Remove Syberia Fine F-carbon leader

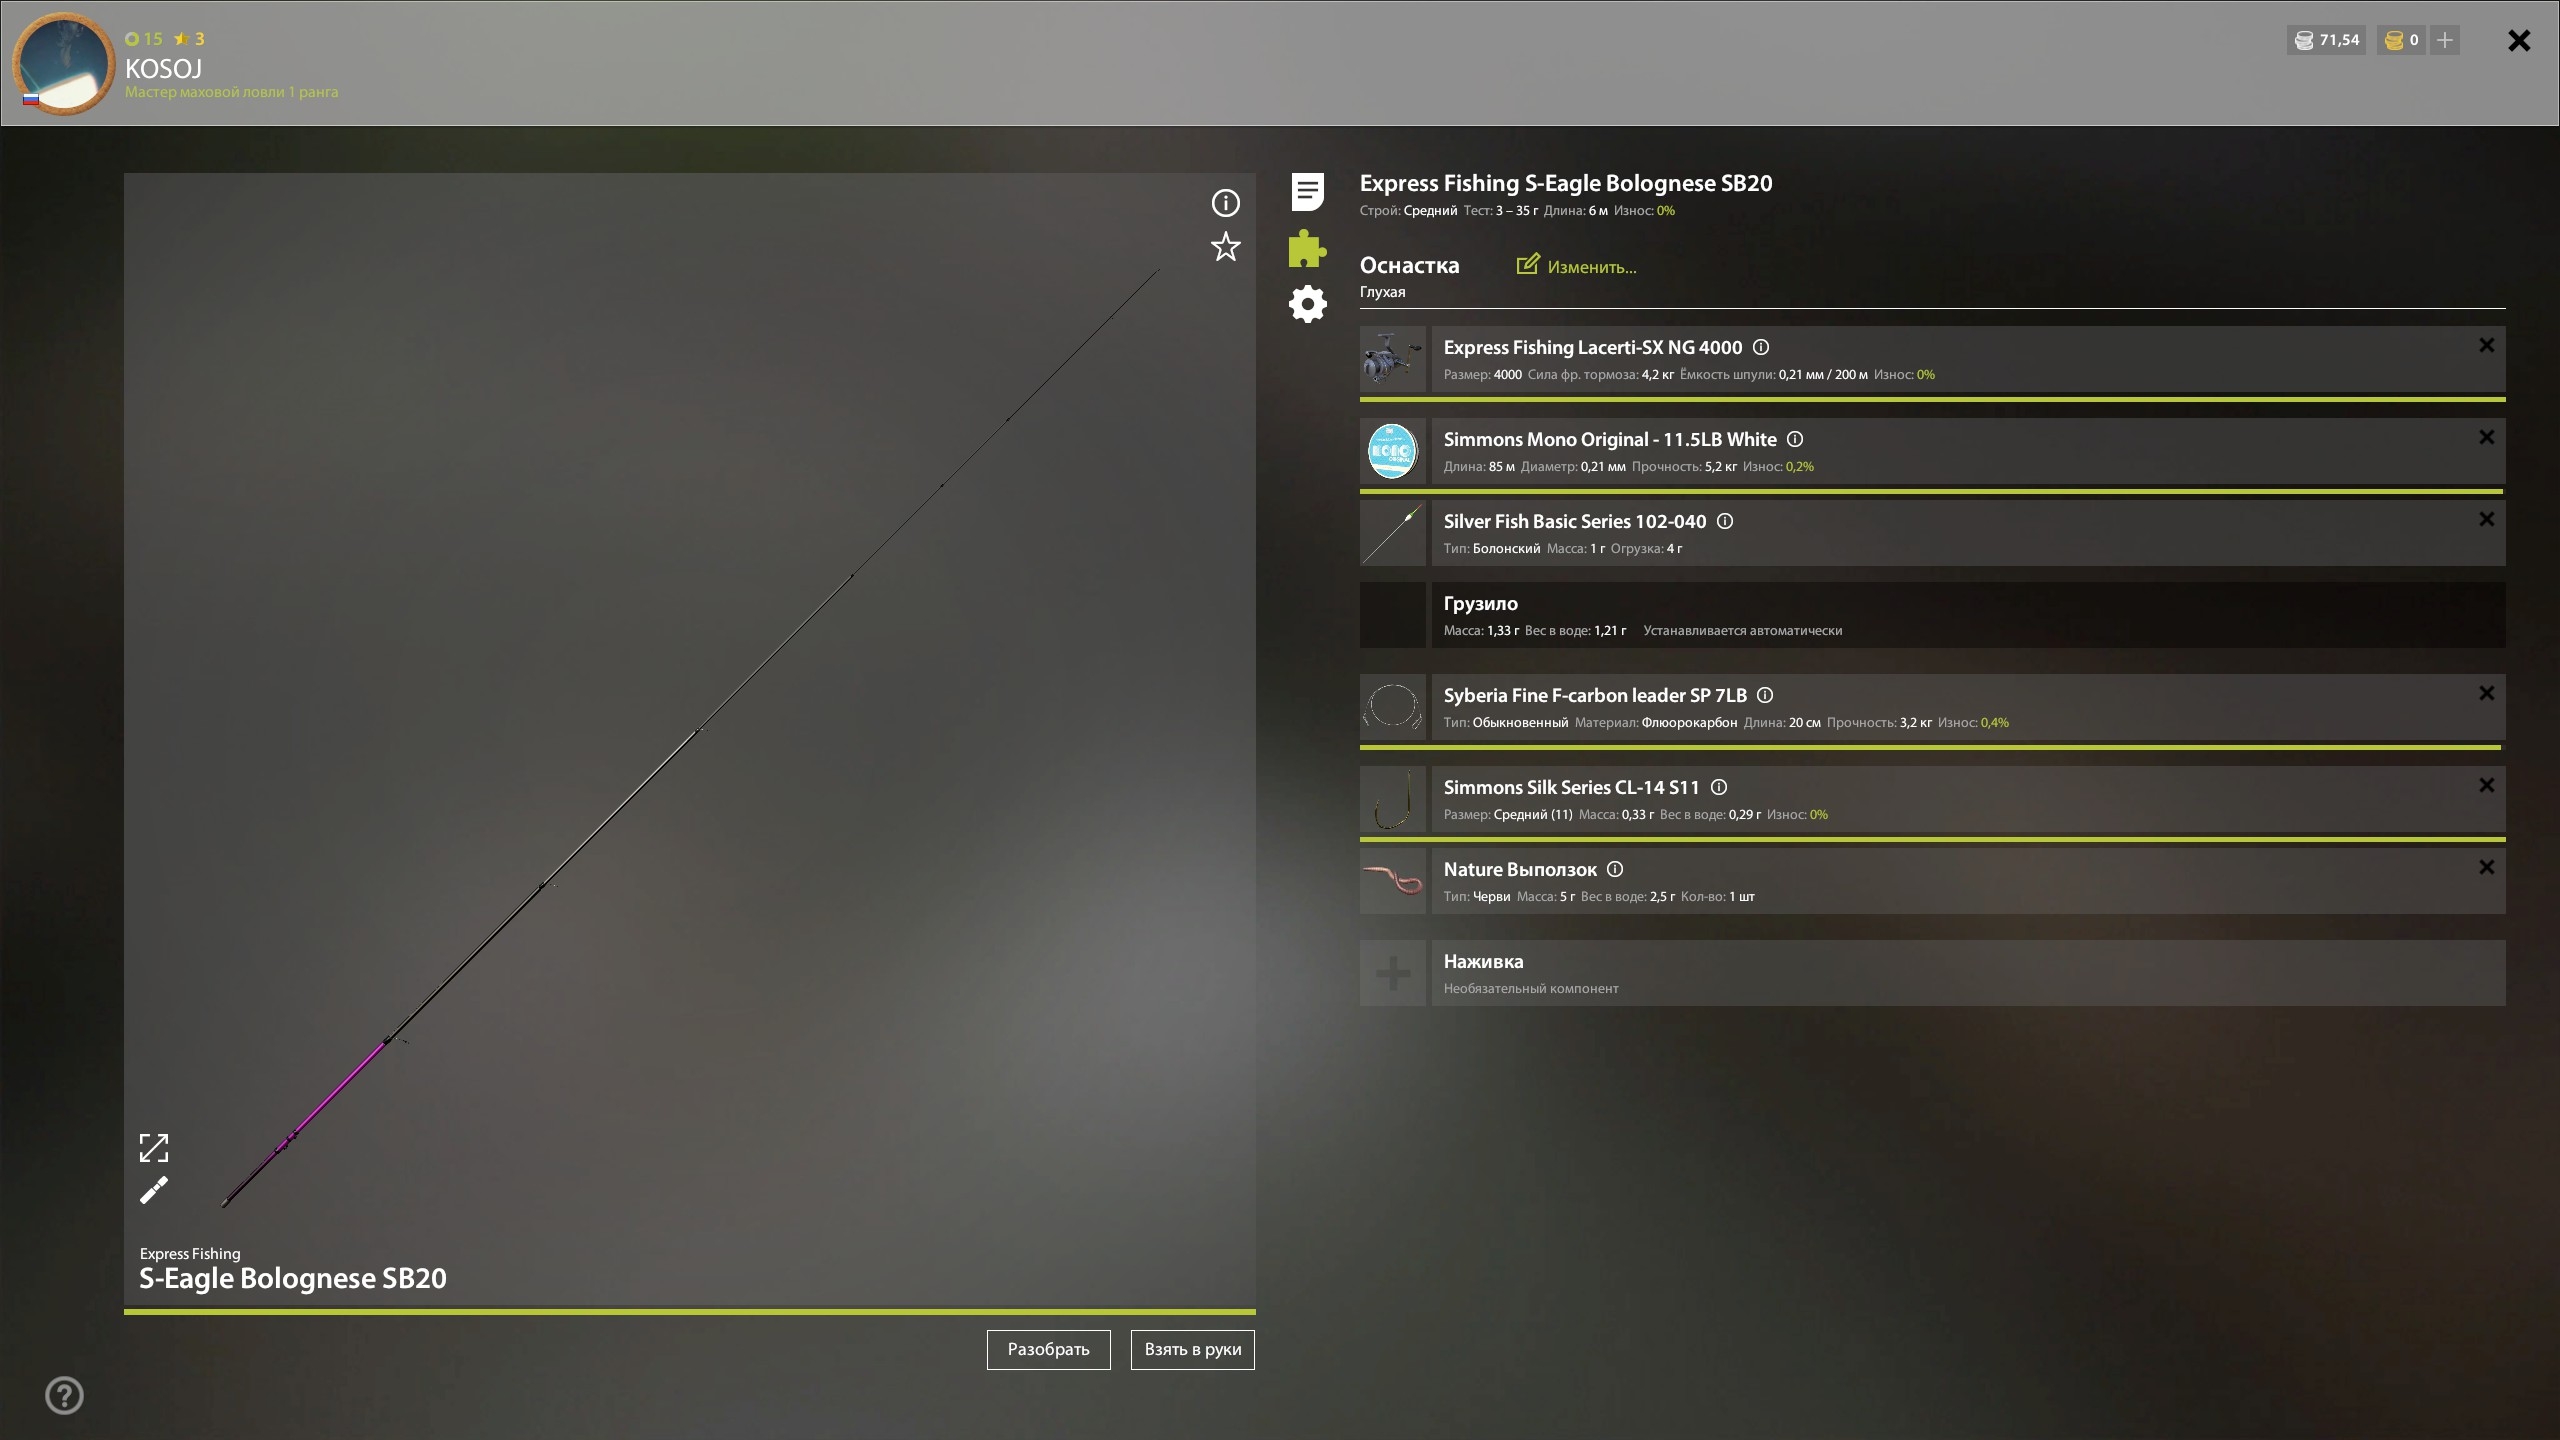pos(2486,693)
